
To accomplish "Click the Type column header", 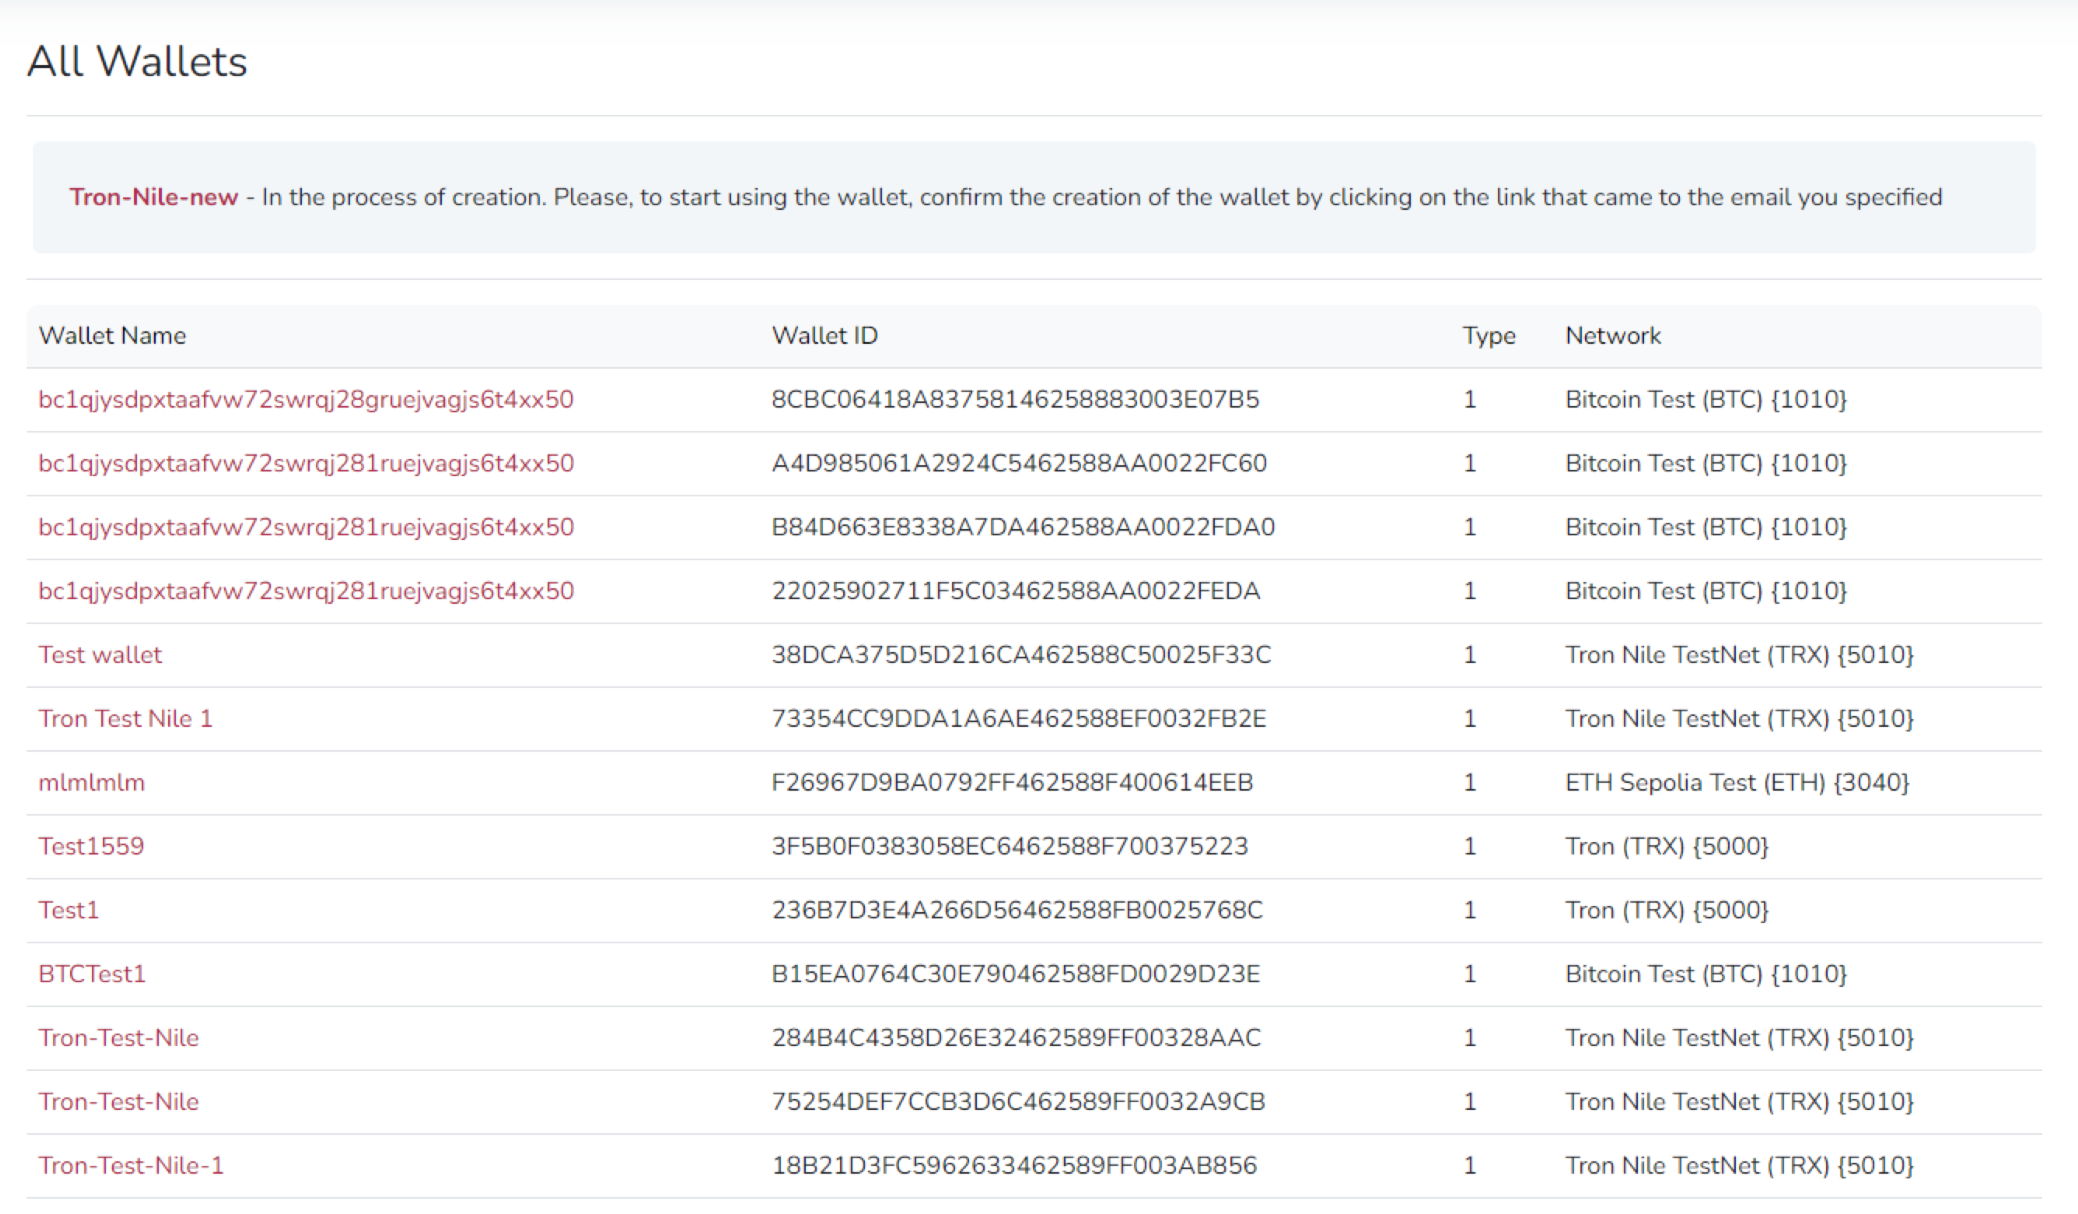I will point(1488,336).
